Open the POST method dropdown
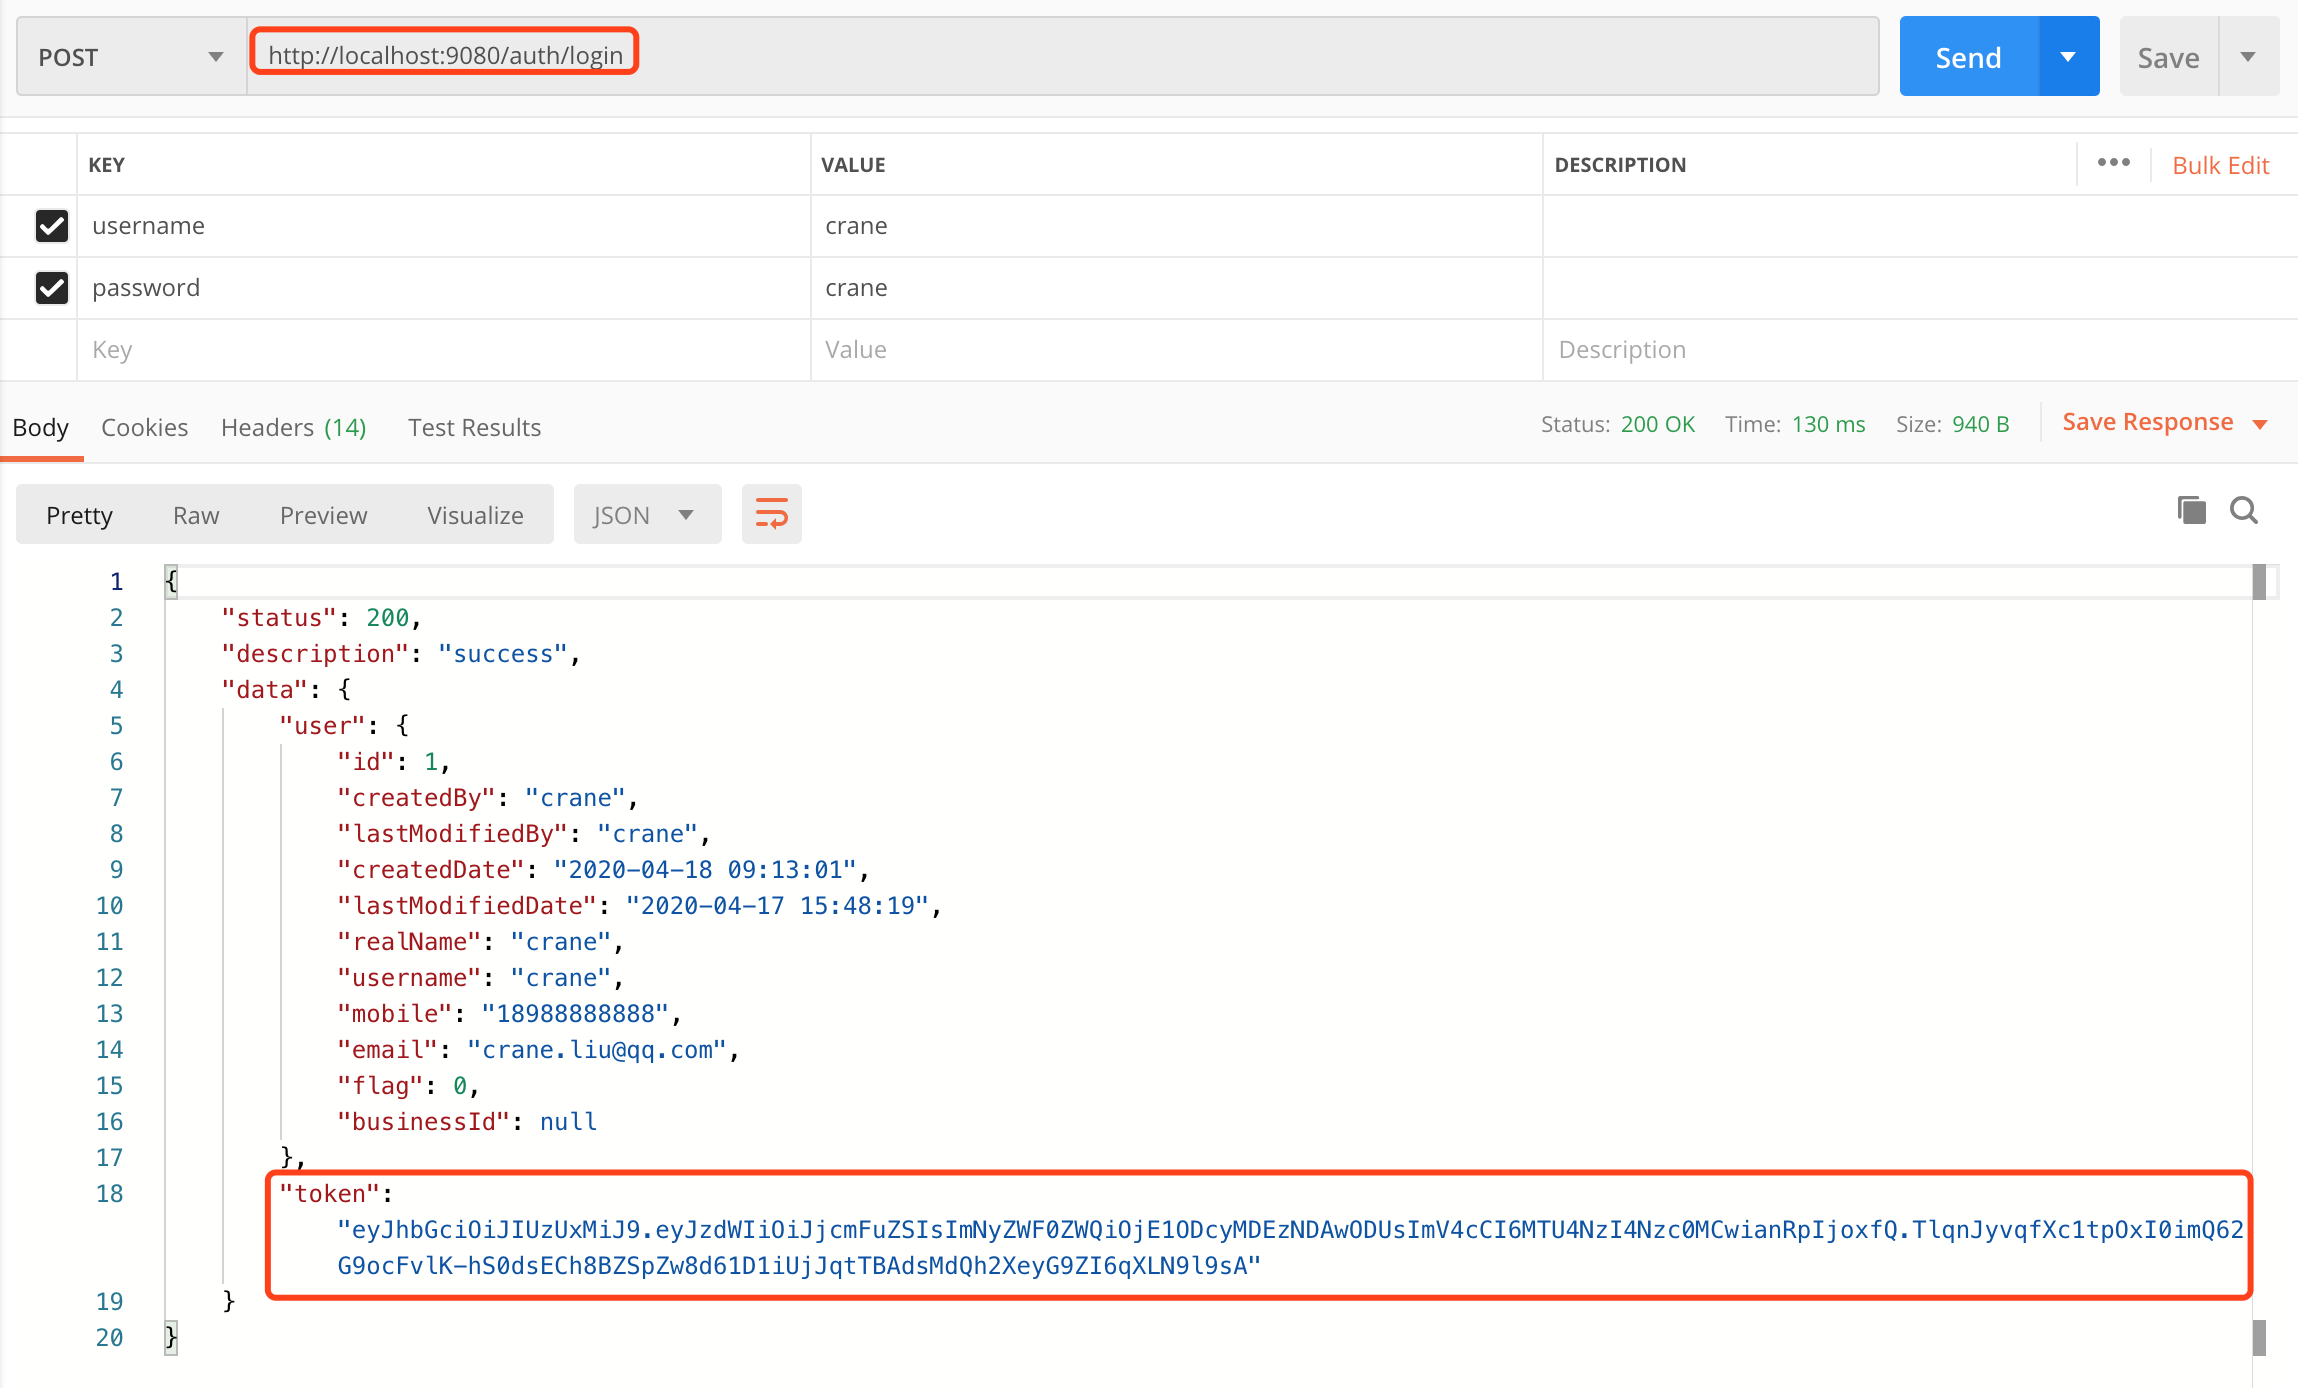Image resolution: width=2298 pixels, height=1388 pixels. (x=130, y=57)
